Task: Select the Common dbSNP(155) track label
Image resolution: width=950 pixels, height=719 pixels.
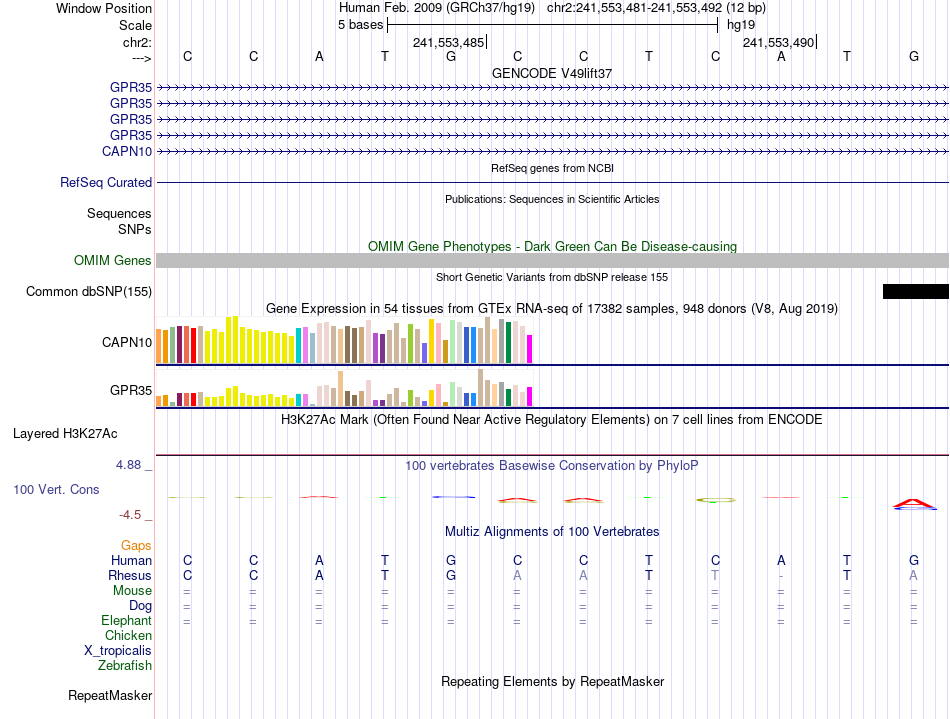Action: point(89,291)
